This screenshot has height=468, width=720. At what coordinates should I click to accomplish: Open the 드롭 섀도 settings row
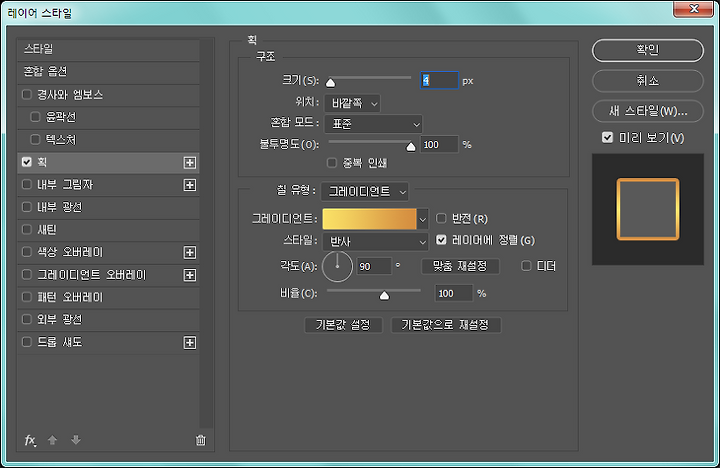pyautogui.click(x=108, y=342)
